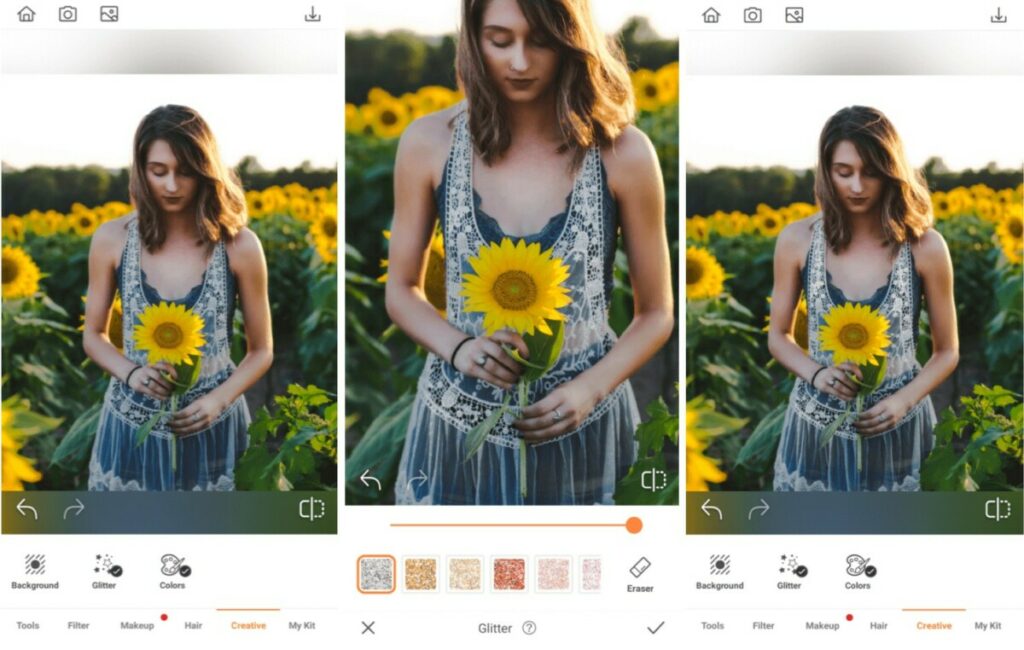Cancel the Glitter edit with the X

click(x=368, y=628)
